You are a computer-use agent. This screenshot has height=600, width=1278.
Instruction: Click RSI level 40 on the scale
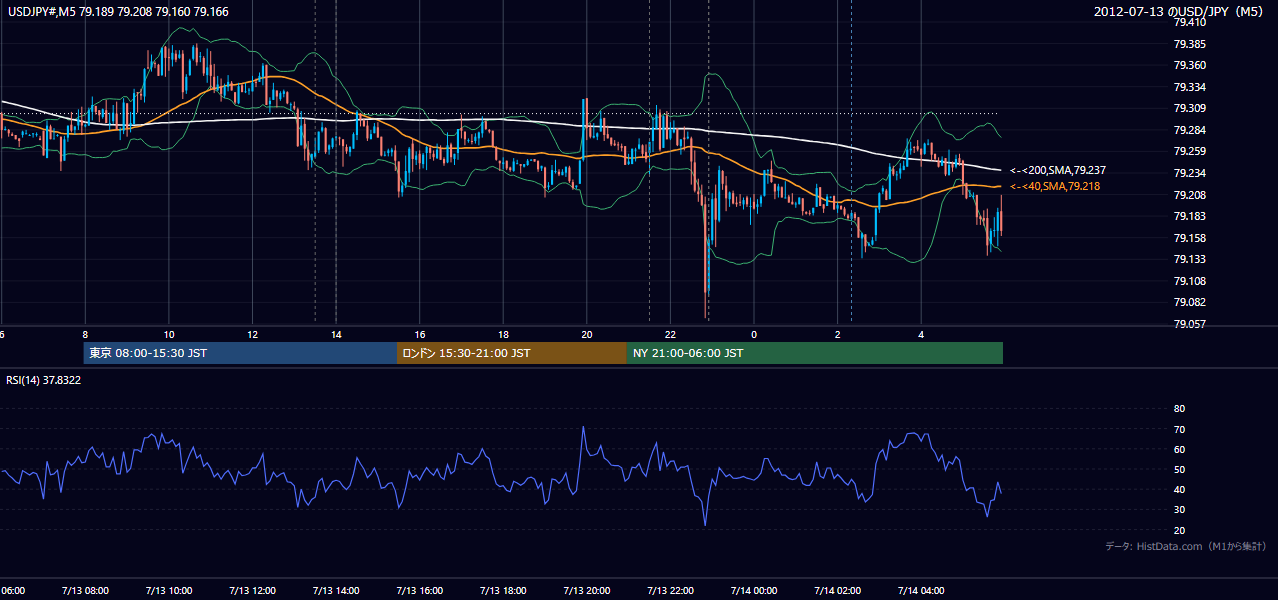1179,489
